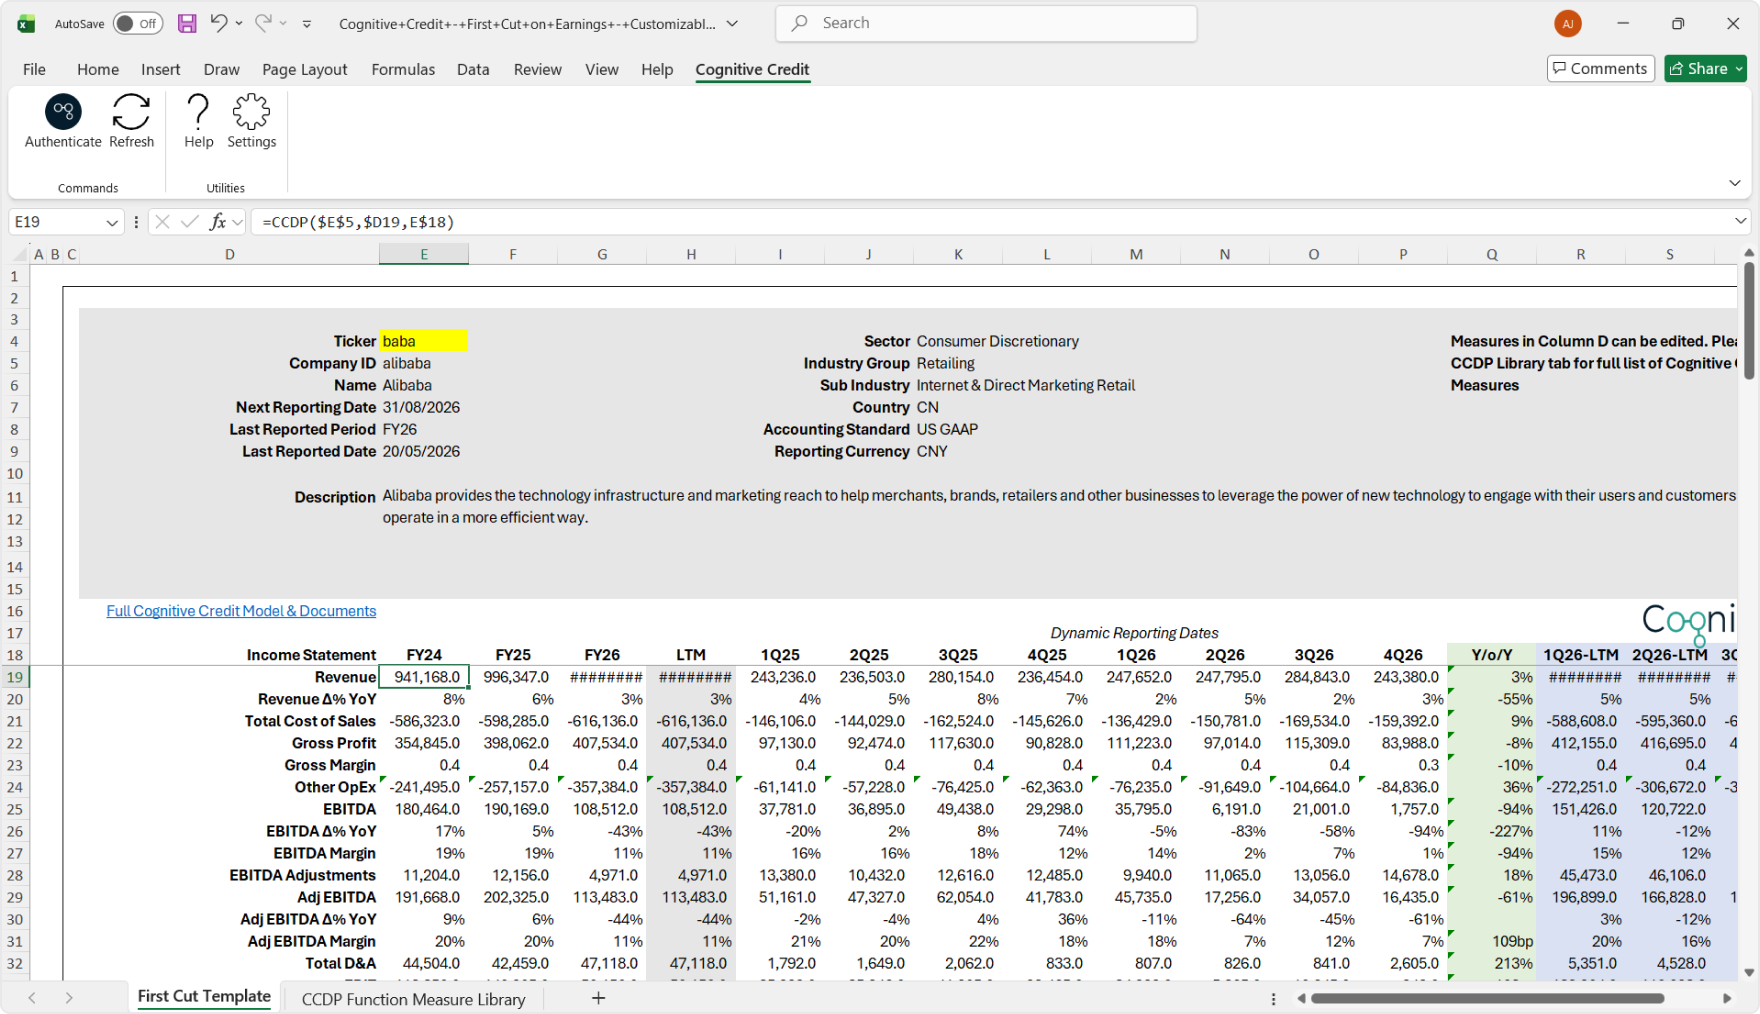This screenshot has width=1760, height=1014.
Task: Open the Comments pane
Action: click(1599, 68)
